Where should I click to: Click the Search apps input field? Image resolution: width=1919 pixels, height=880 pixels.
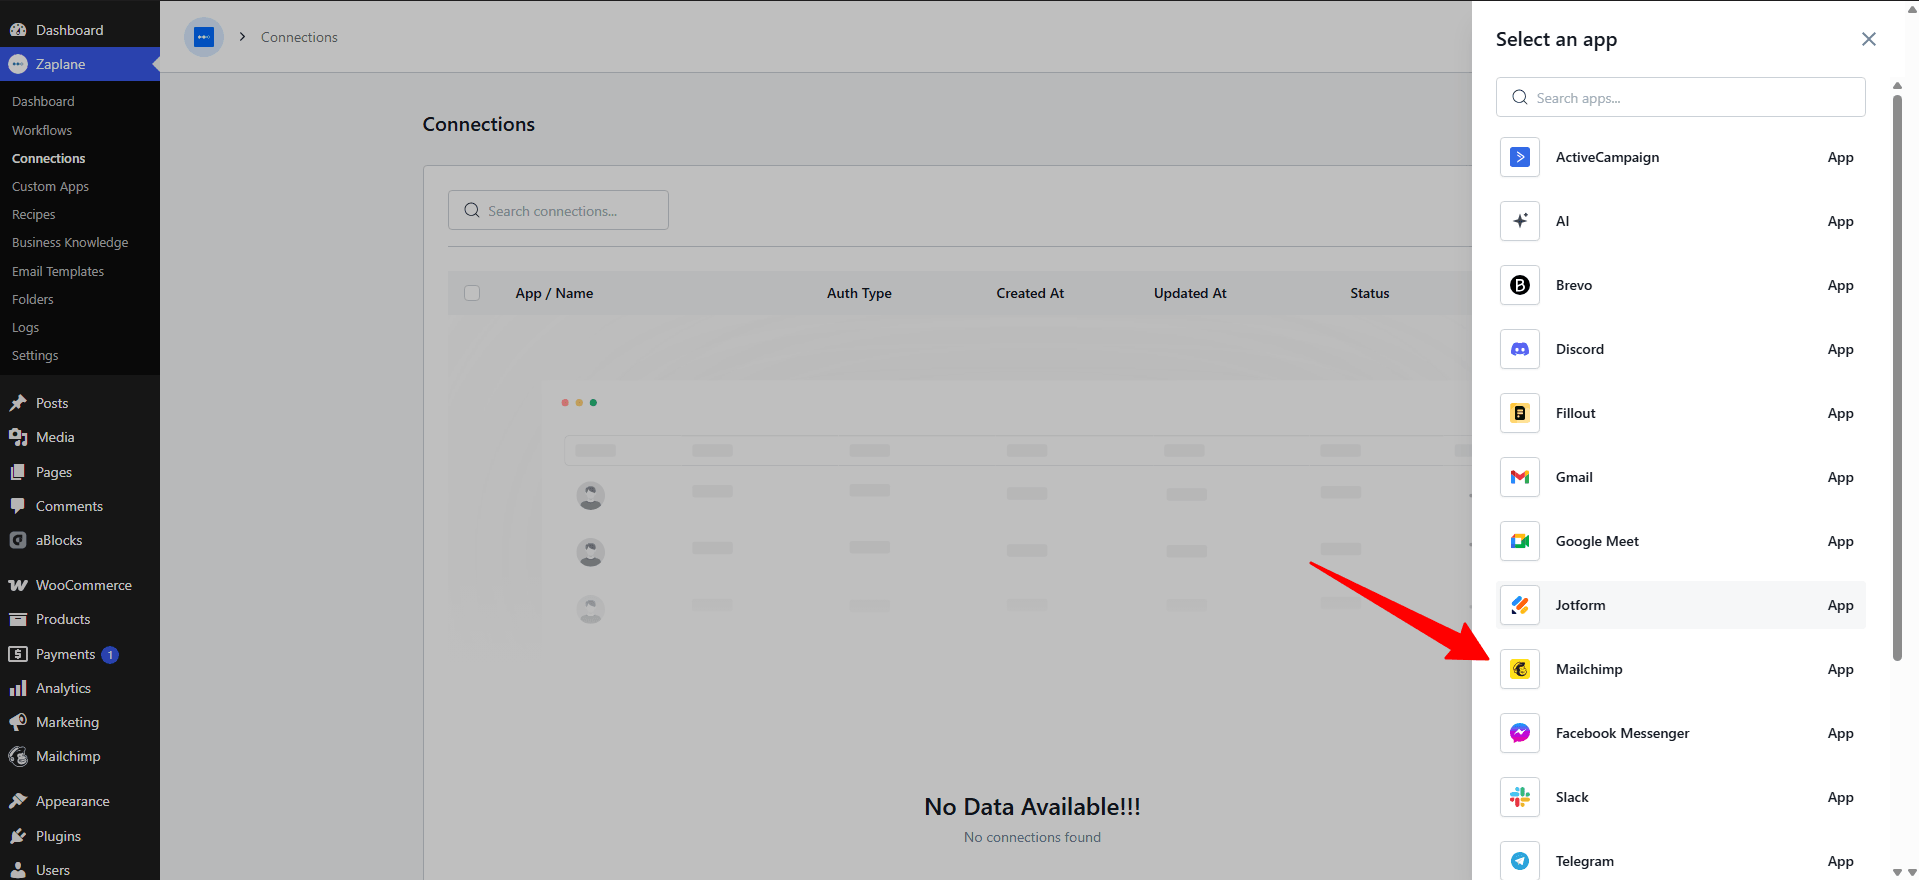click(1680, 97)
